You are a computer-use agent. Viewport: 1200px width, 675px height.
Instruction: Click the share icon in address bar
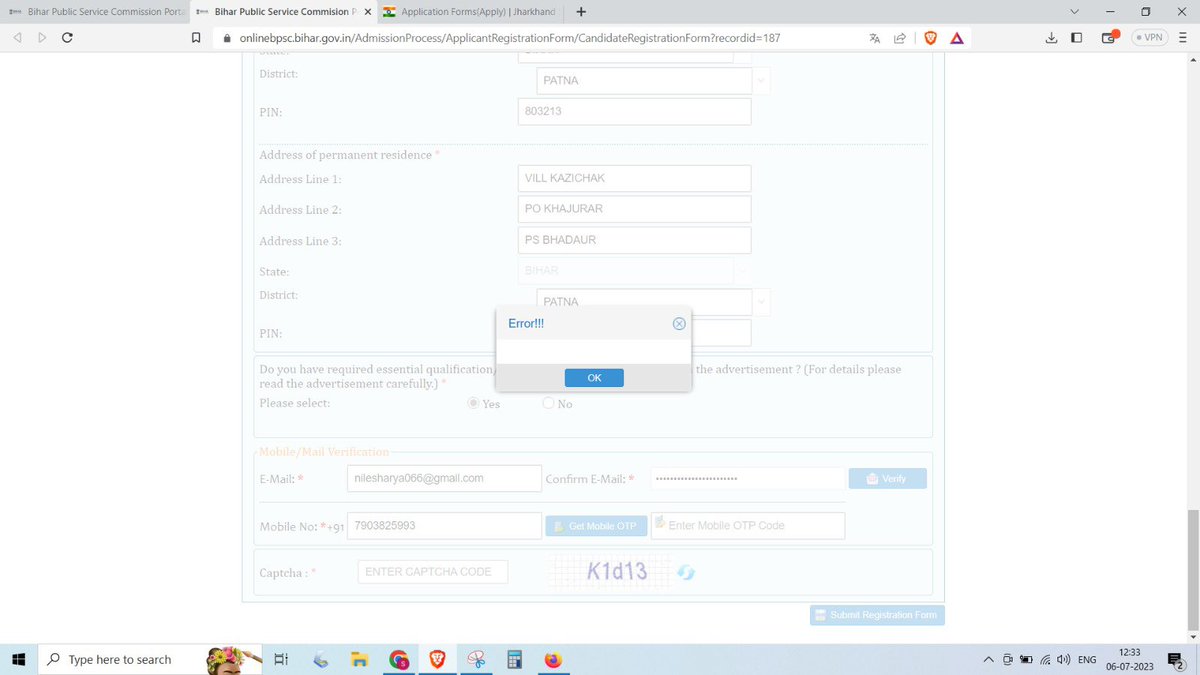pos(900,38)
